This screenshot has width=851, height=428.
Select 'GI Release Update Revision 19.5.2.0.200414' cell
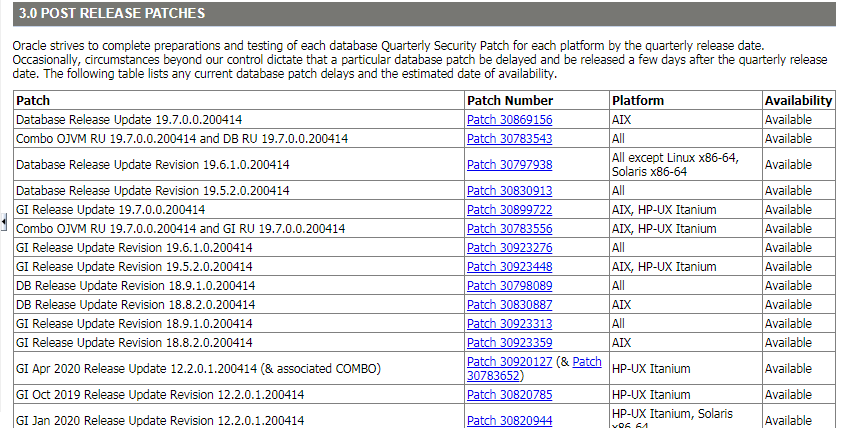point(239,267)
